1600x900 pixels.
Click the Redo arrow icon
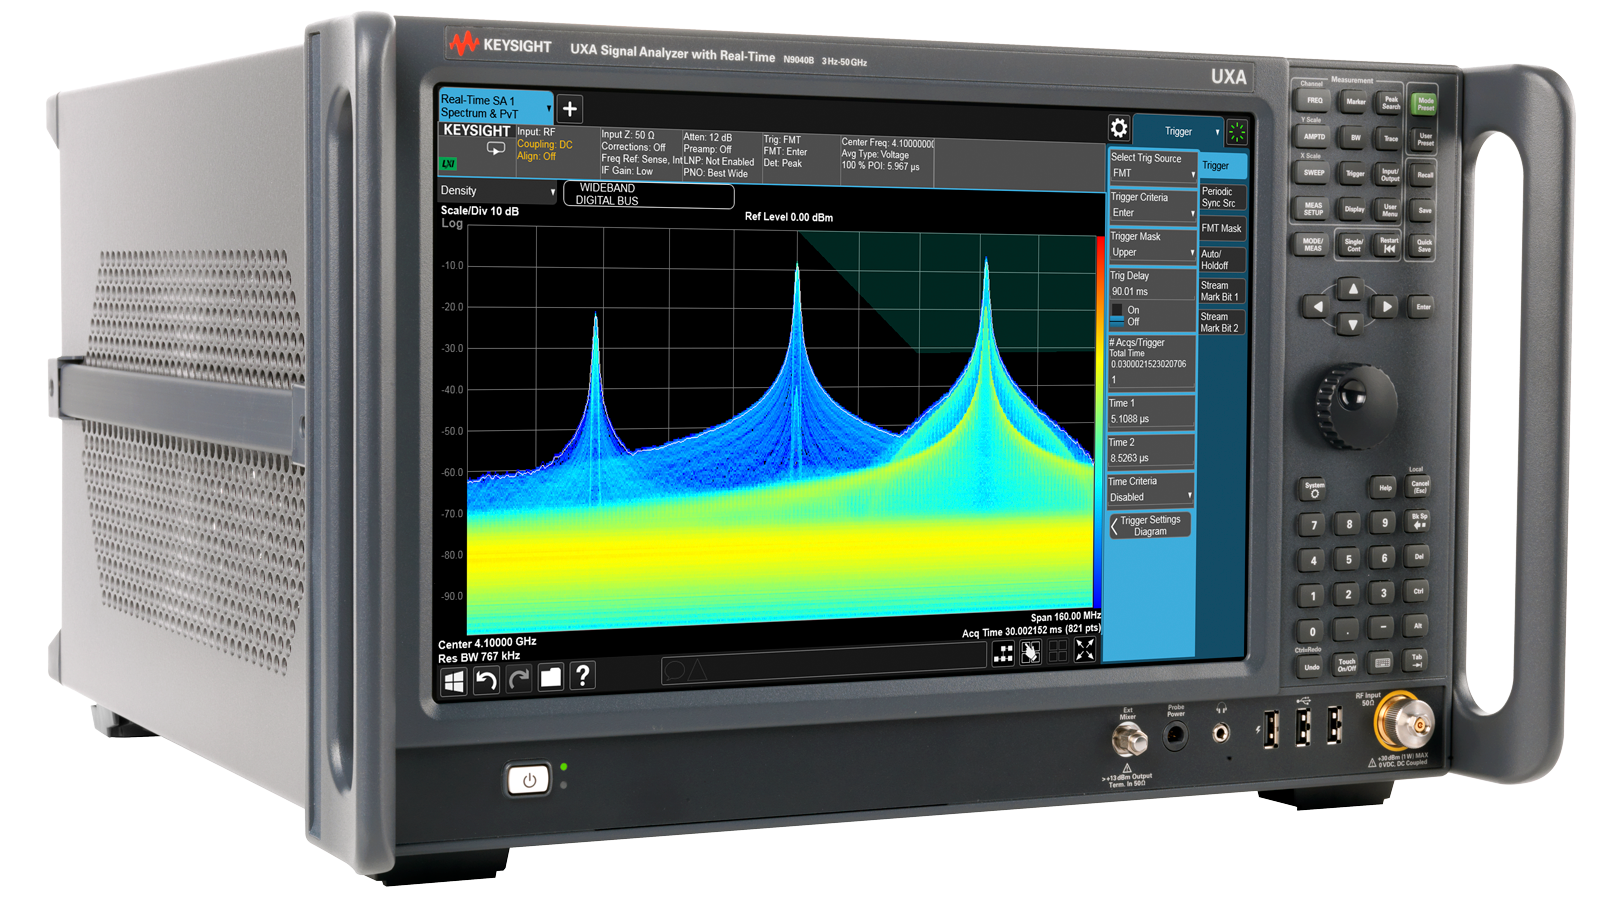(x=518, y=679)
